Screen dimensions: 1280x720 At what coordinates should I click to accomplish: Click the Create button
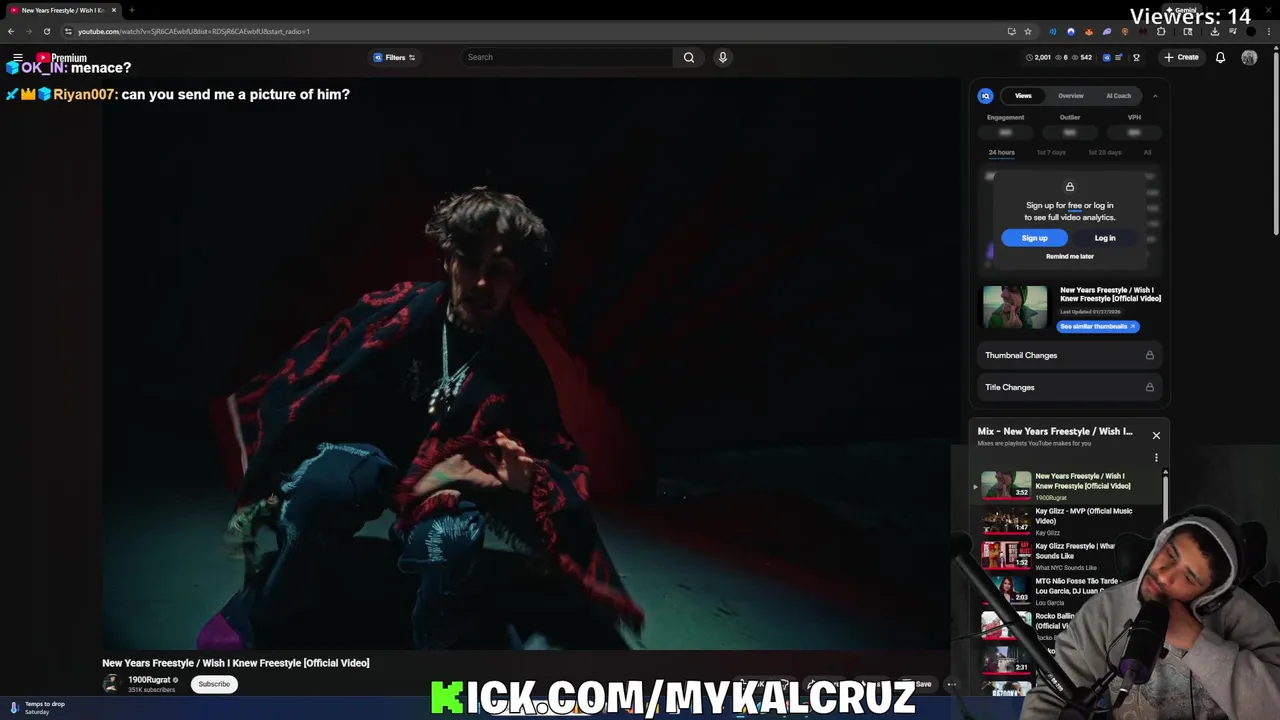pos(1181,57)
